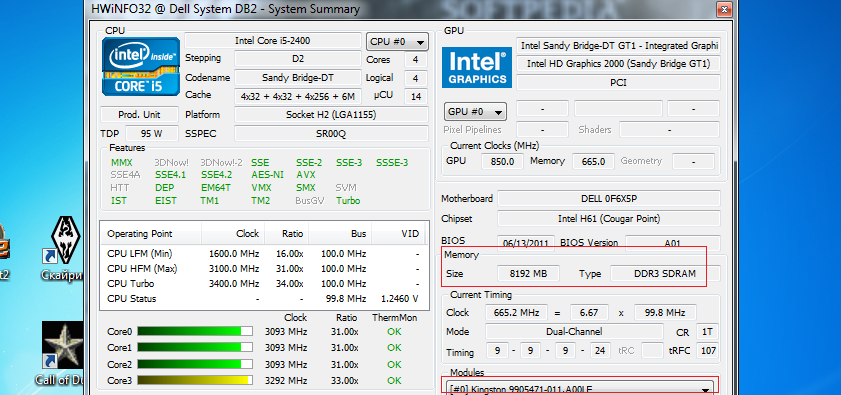The image size is (841, 395).
Task: Click the BIOS Version value A01
Action: click(x=673, y=243)
